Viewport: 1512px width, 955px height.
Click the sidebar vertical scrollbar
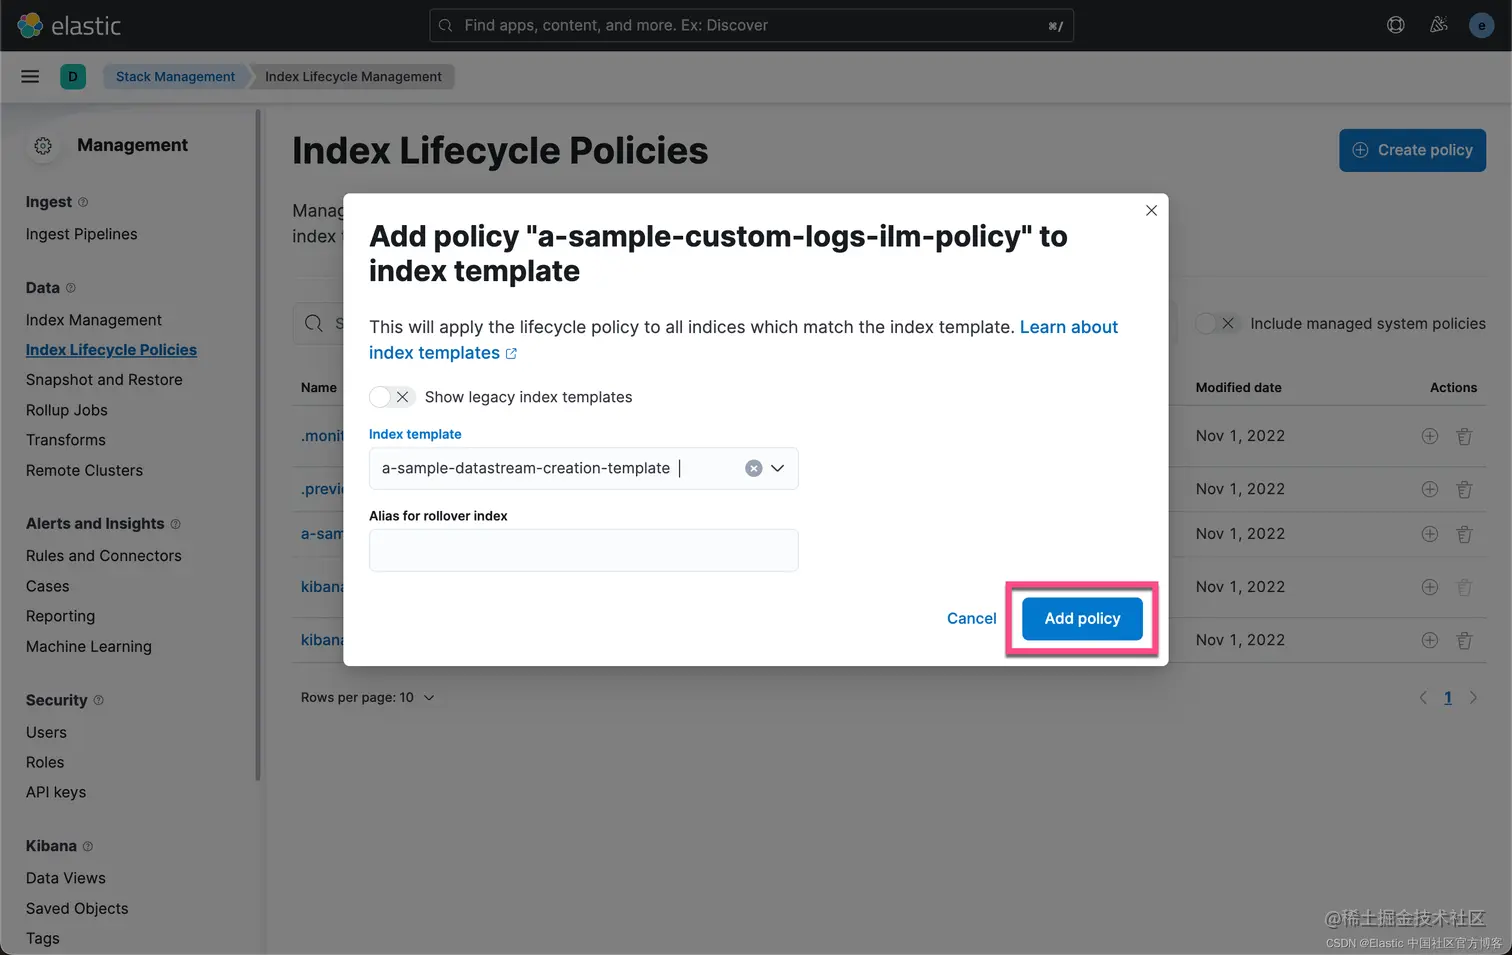pyautogui.click(x=258, y=445)
